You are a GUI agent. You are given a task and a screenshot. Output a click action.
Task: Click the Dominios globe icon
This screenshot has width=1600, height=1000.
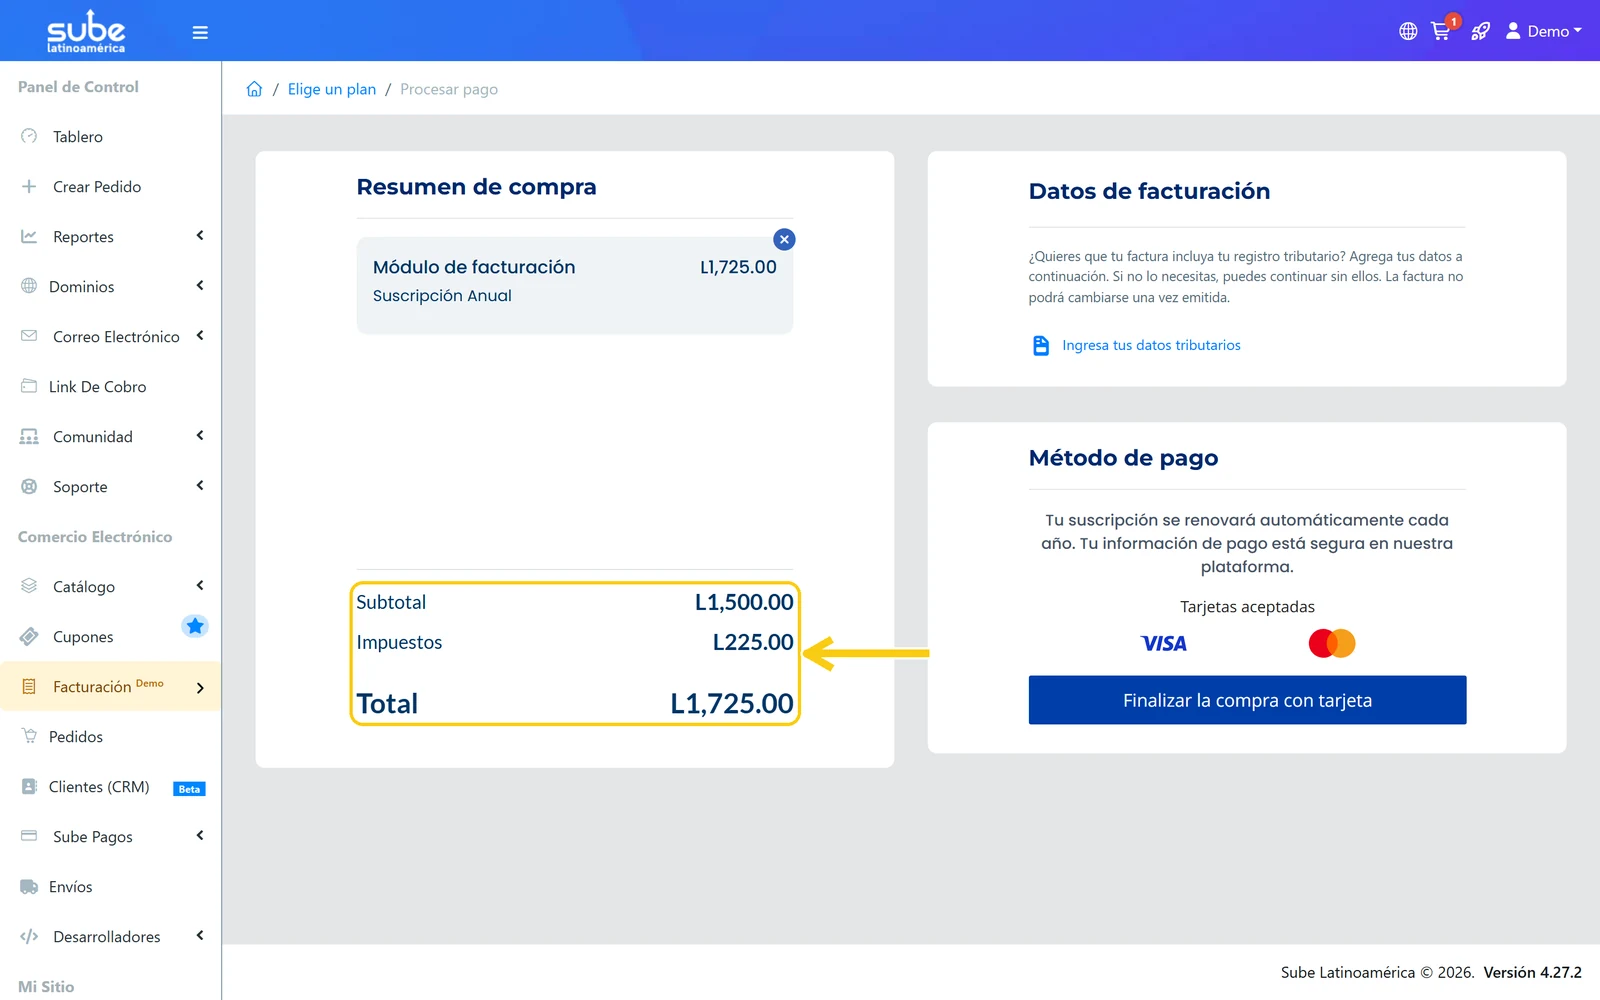pos(29,286)
